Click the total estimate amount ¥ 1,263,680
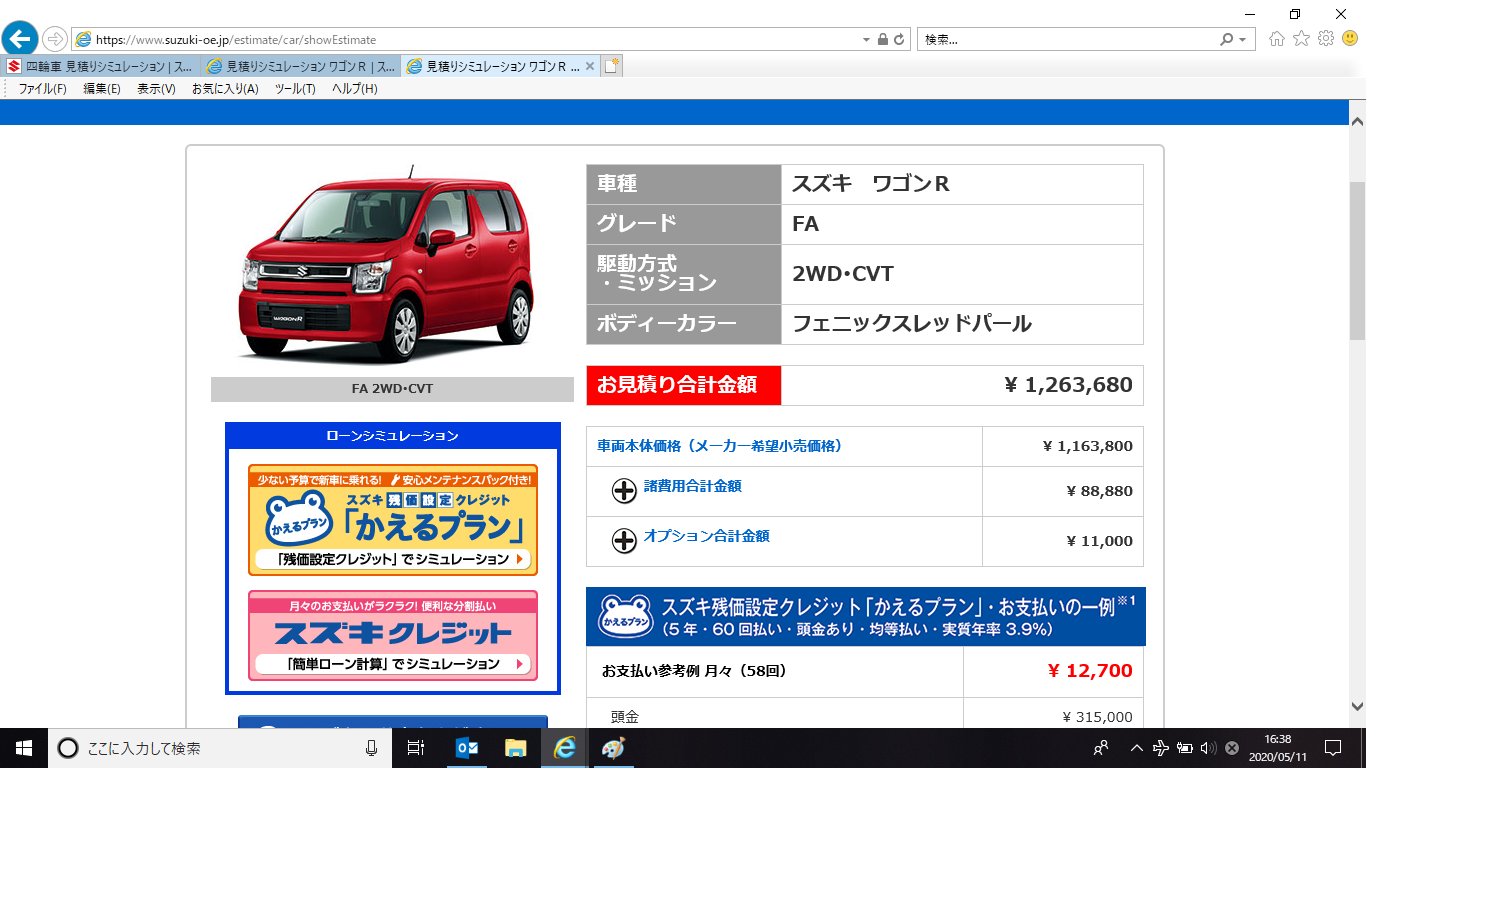The width and height of the screenshot is (1496, 908). pos(1069,385)
